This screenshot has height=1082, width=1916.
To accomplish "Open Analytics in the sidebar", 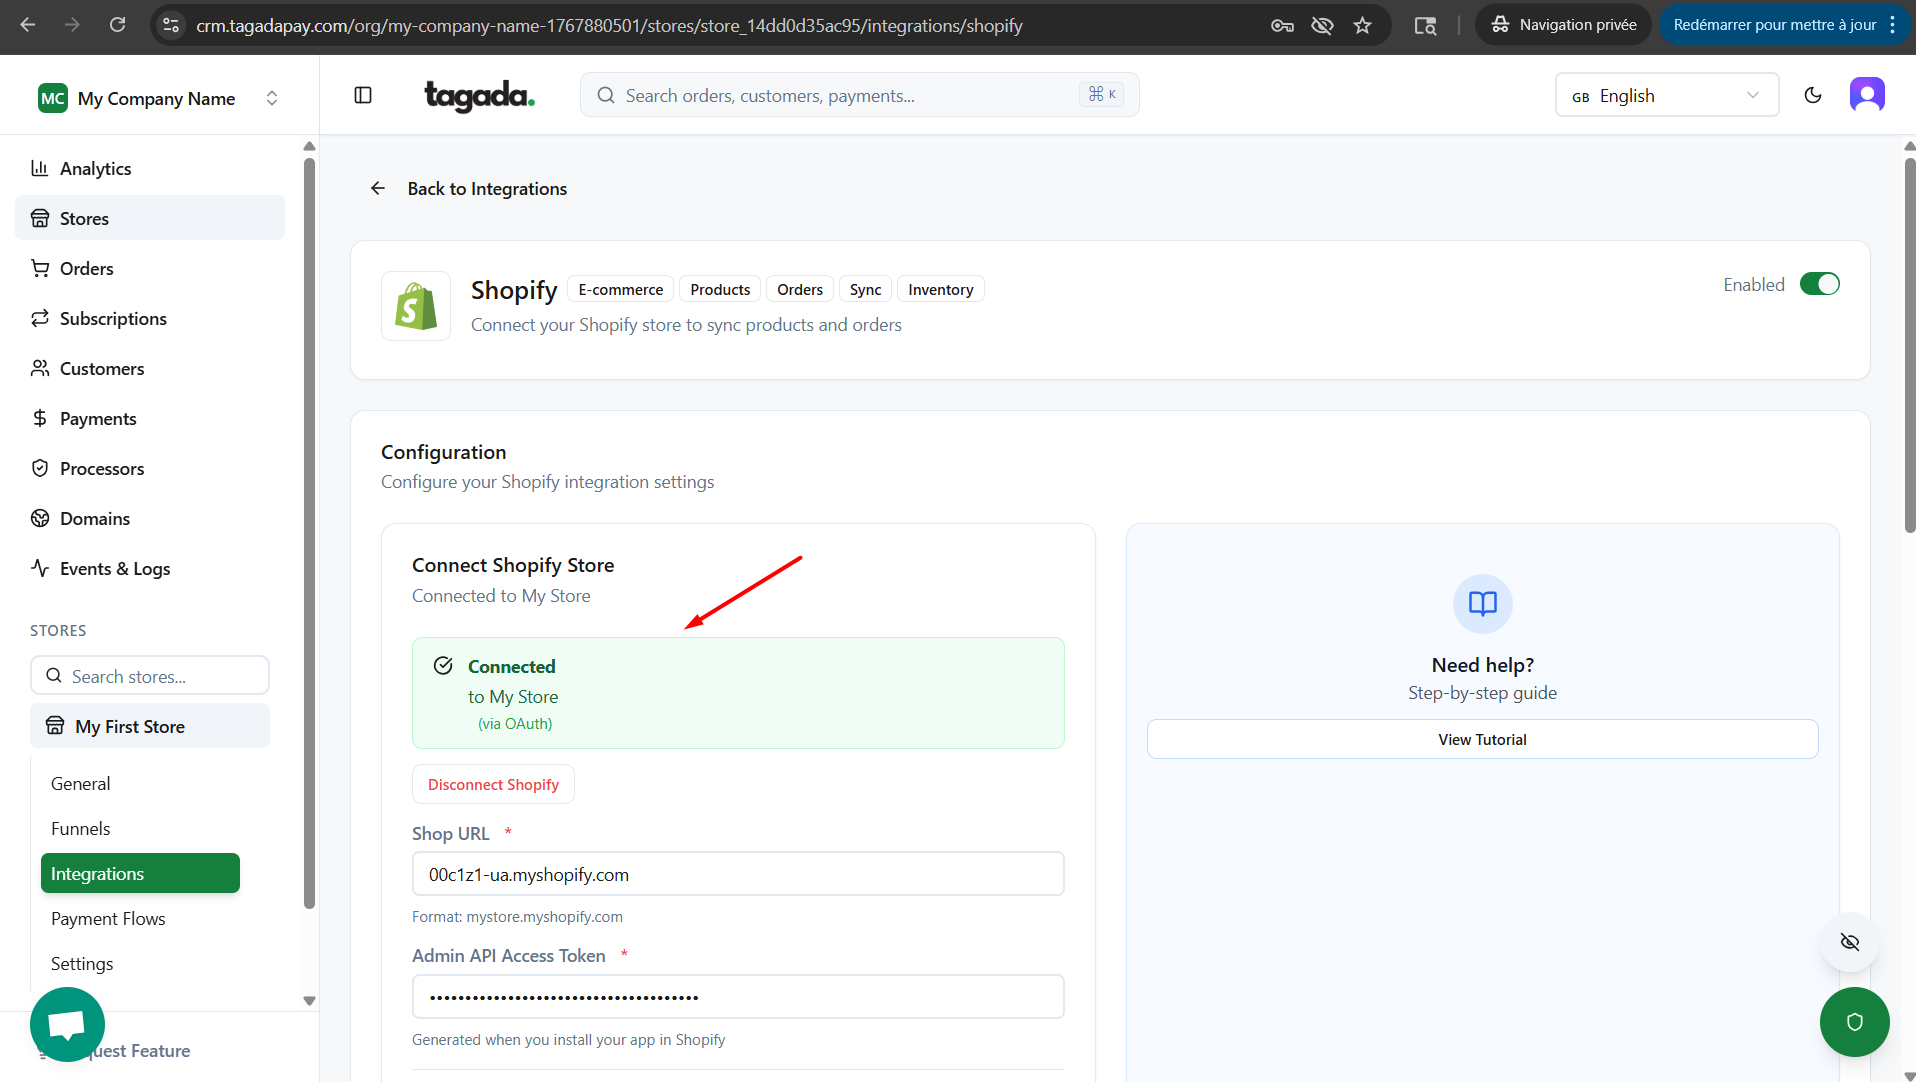I will coord(95,168).
